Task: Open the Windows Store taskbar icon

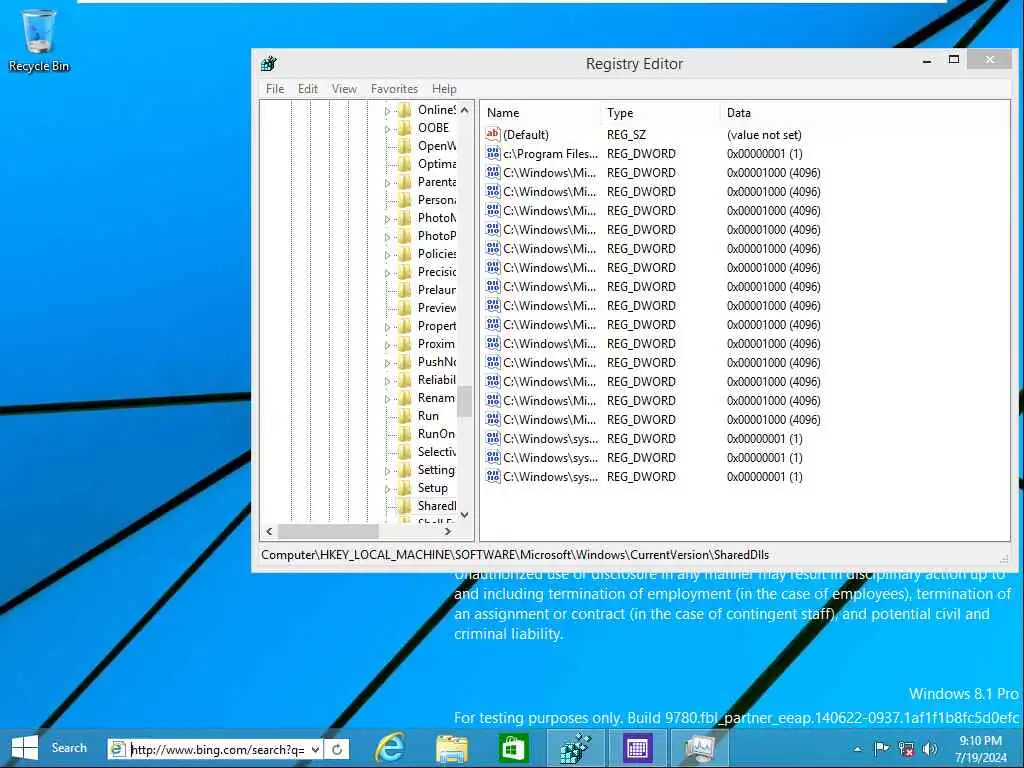Action: point(513,748)
